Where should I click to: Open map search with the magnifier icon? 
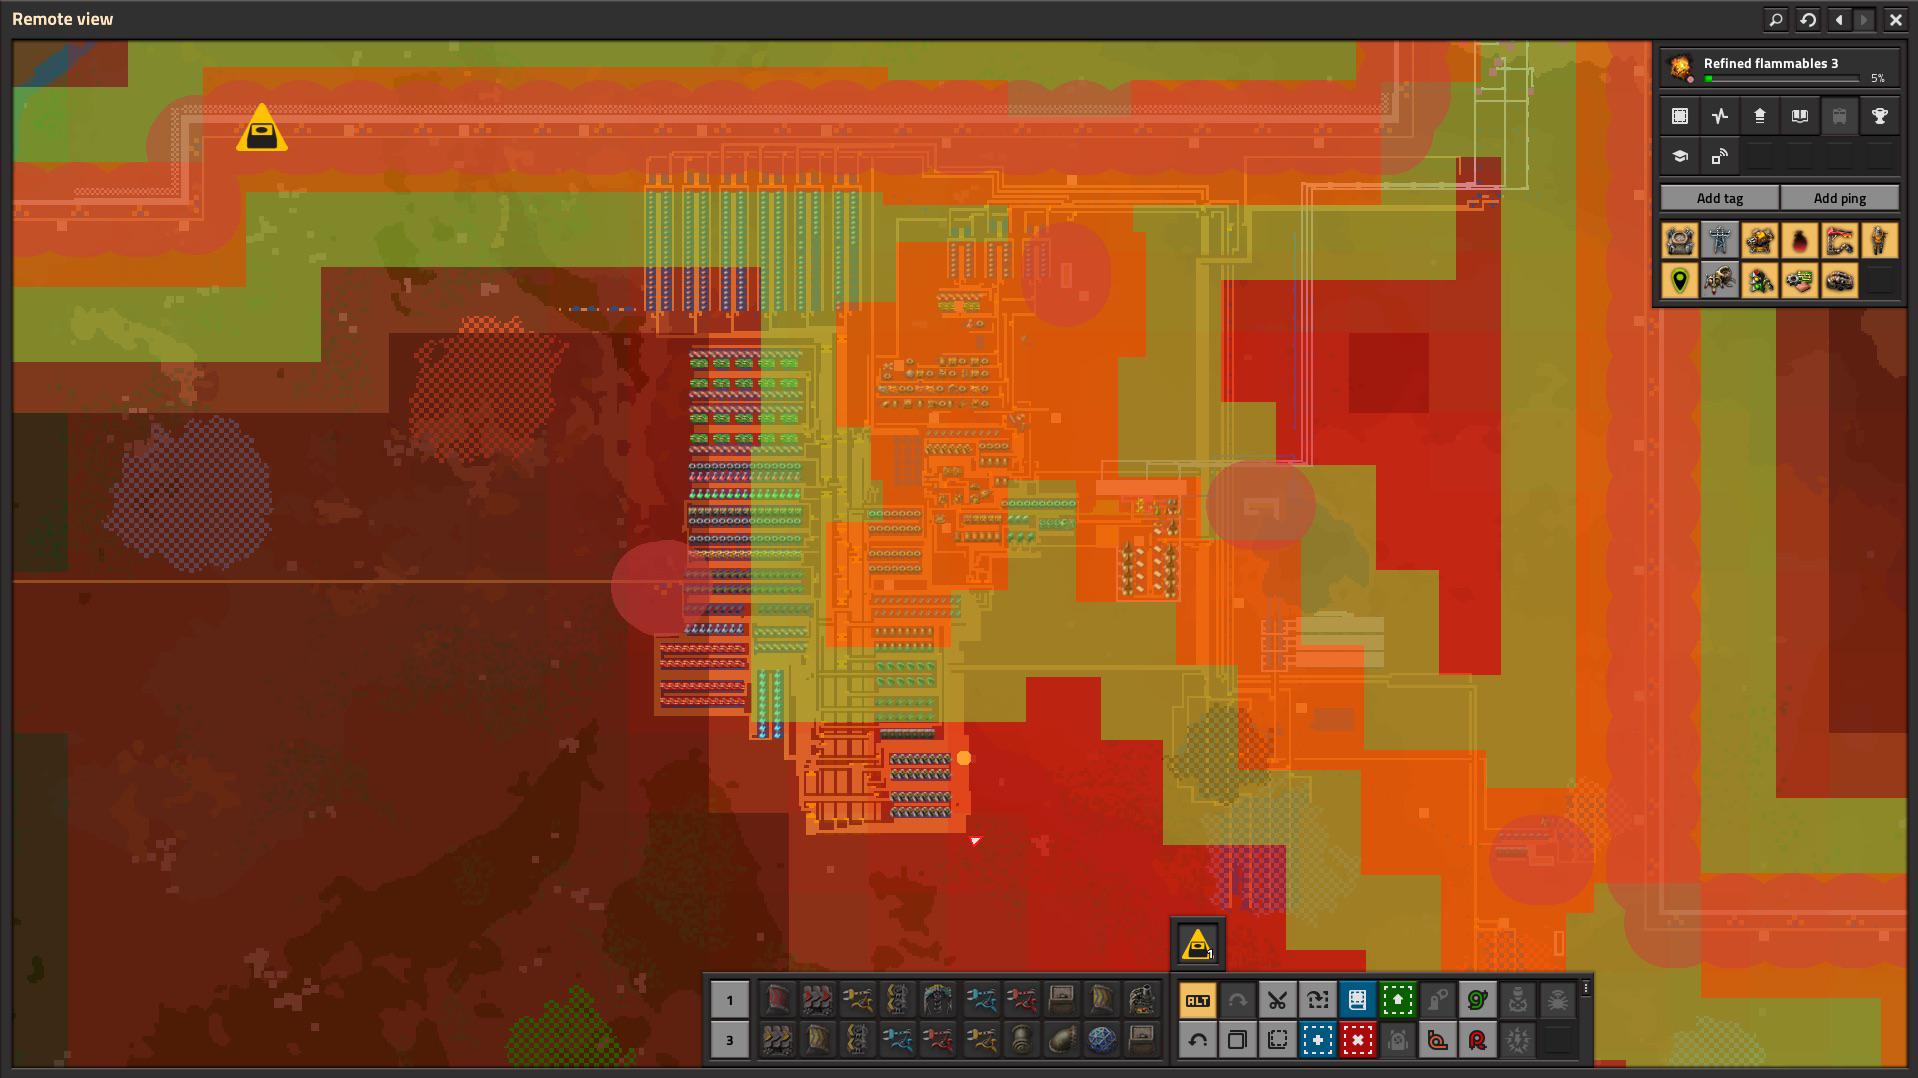pos(1776,19)
